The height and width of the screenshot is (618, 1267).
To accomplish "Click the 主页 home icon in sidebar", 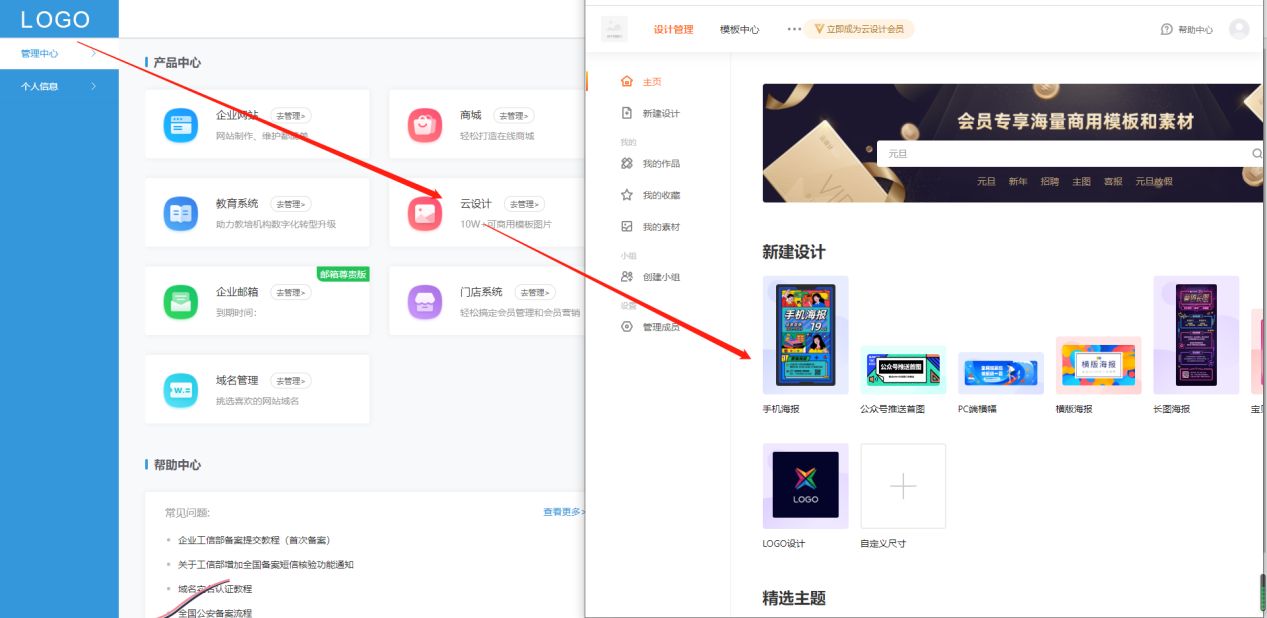I will click(627, 81).
